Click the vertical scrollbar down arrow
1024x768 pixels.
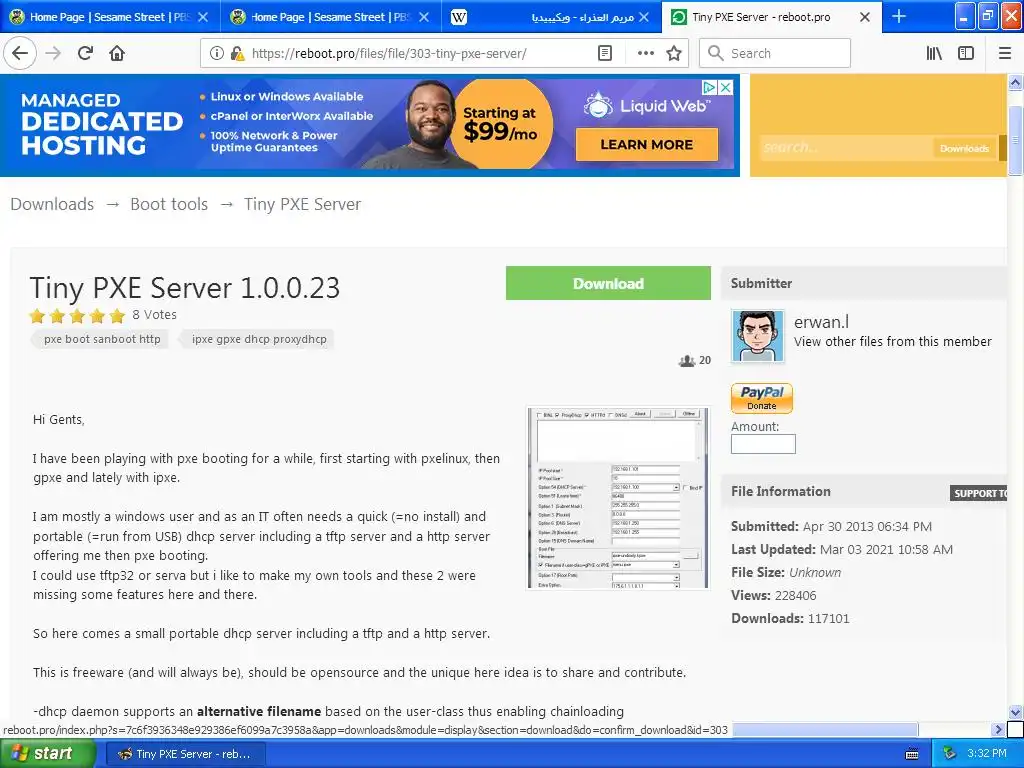click(1015, 712)
